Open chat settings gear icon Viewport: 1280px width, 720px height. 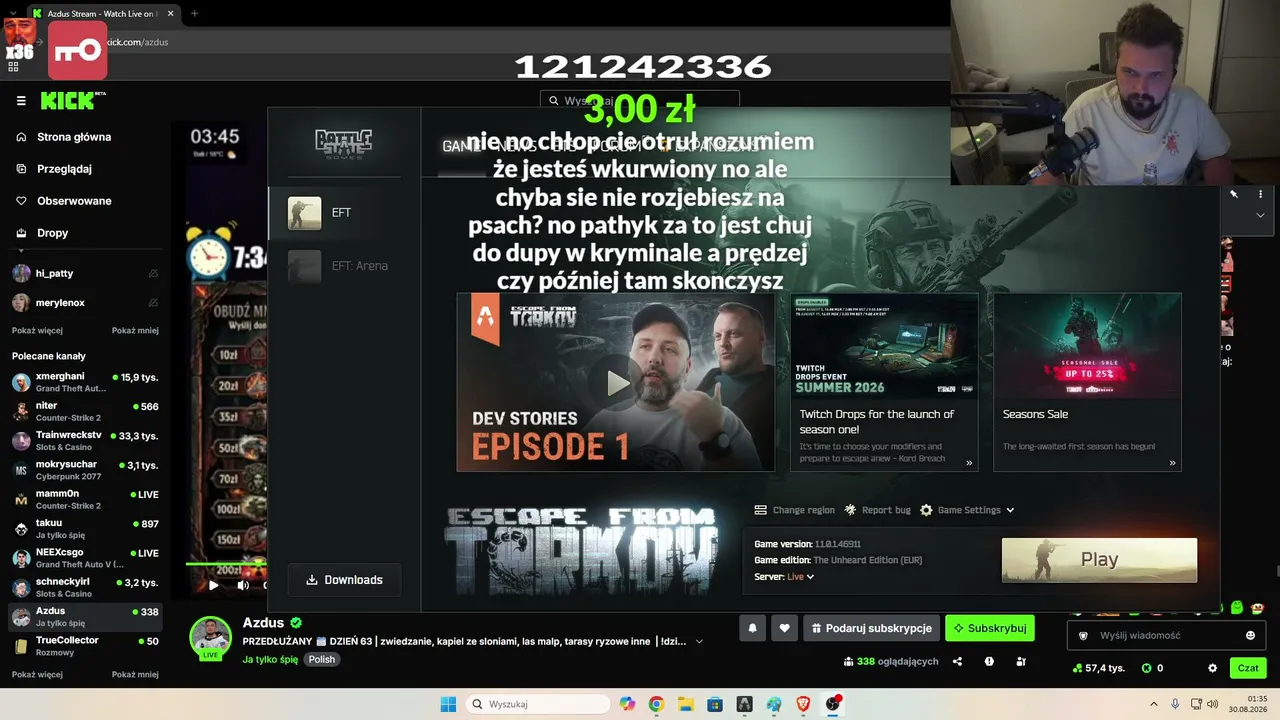point(1212,668)
